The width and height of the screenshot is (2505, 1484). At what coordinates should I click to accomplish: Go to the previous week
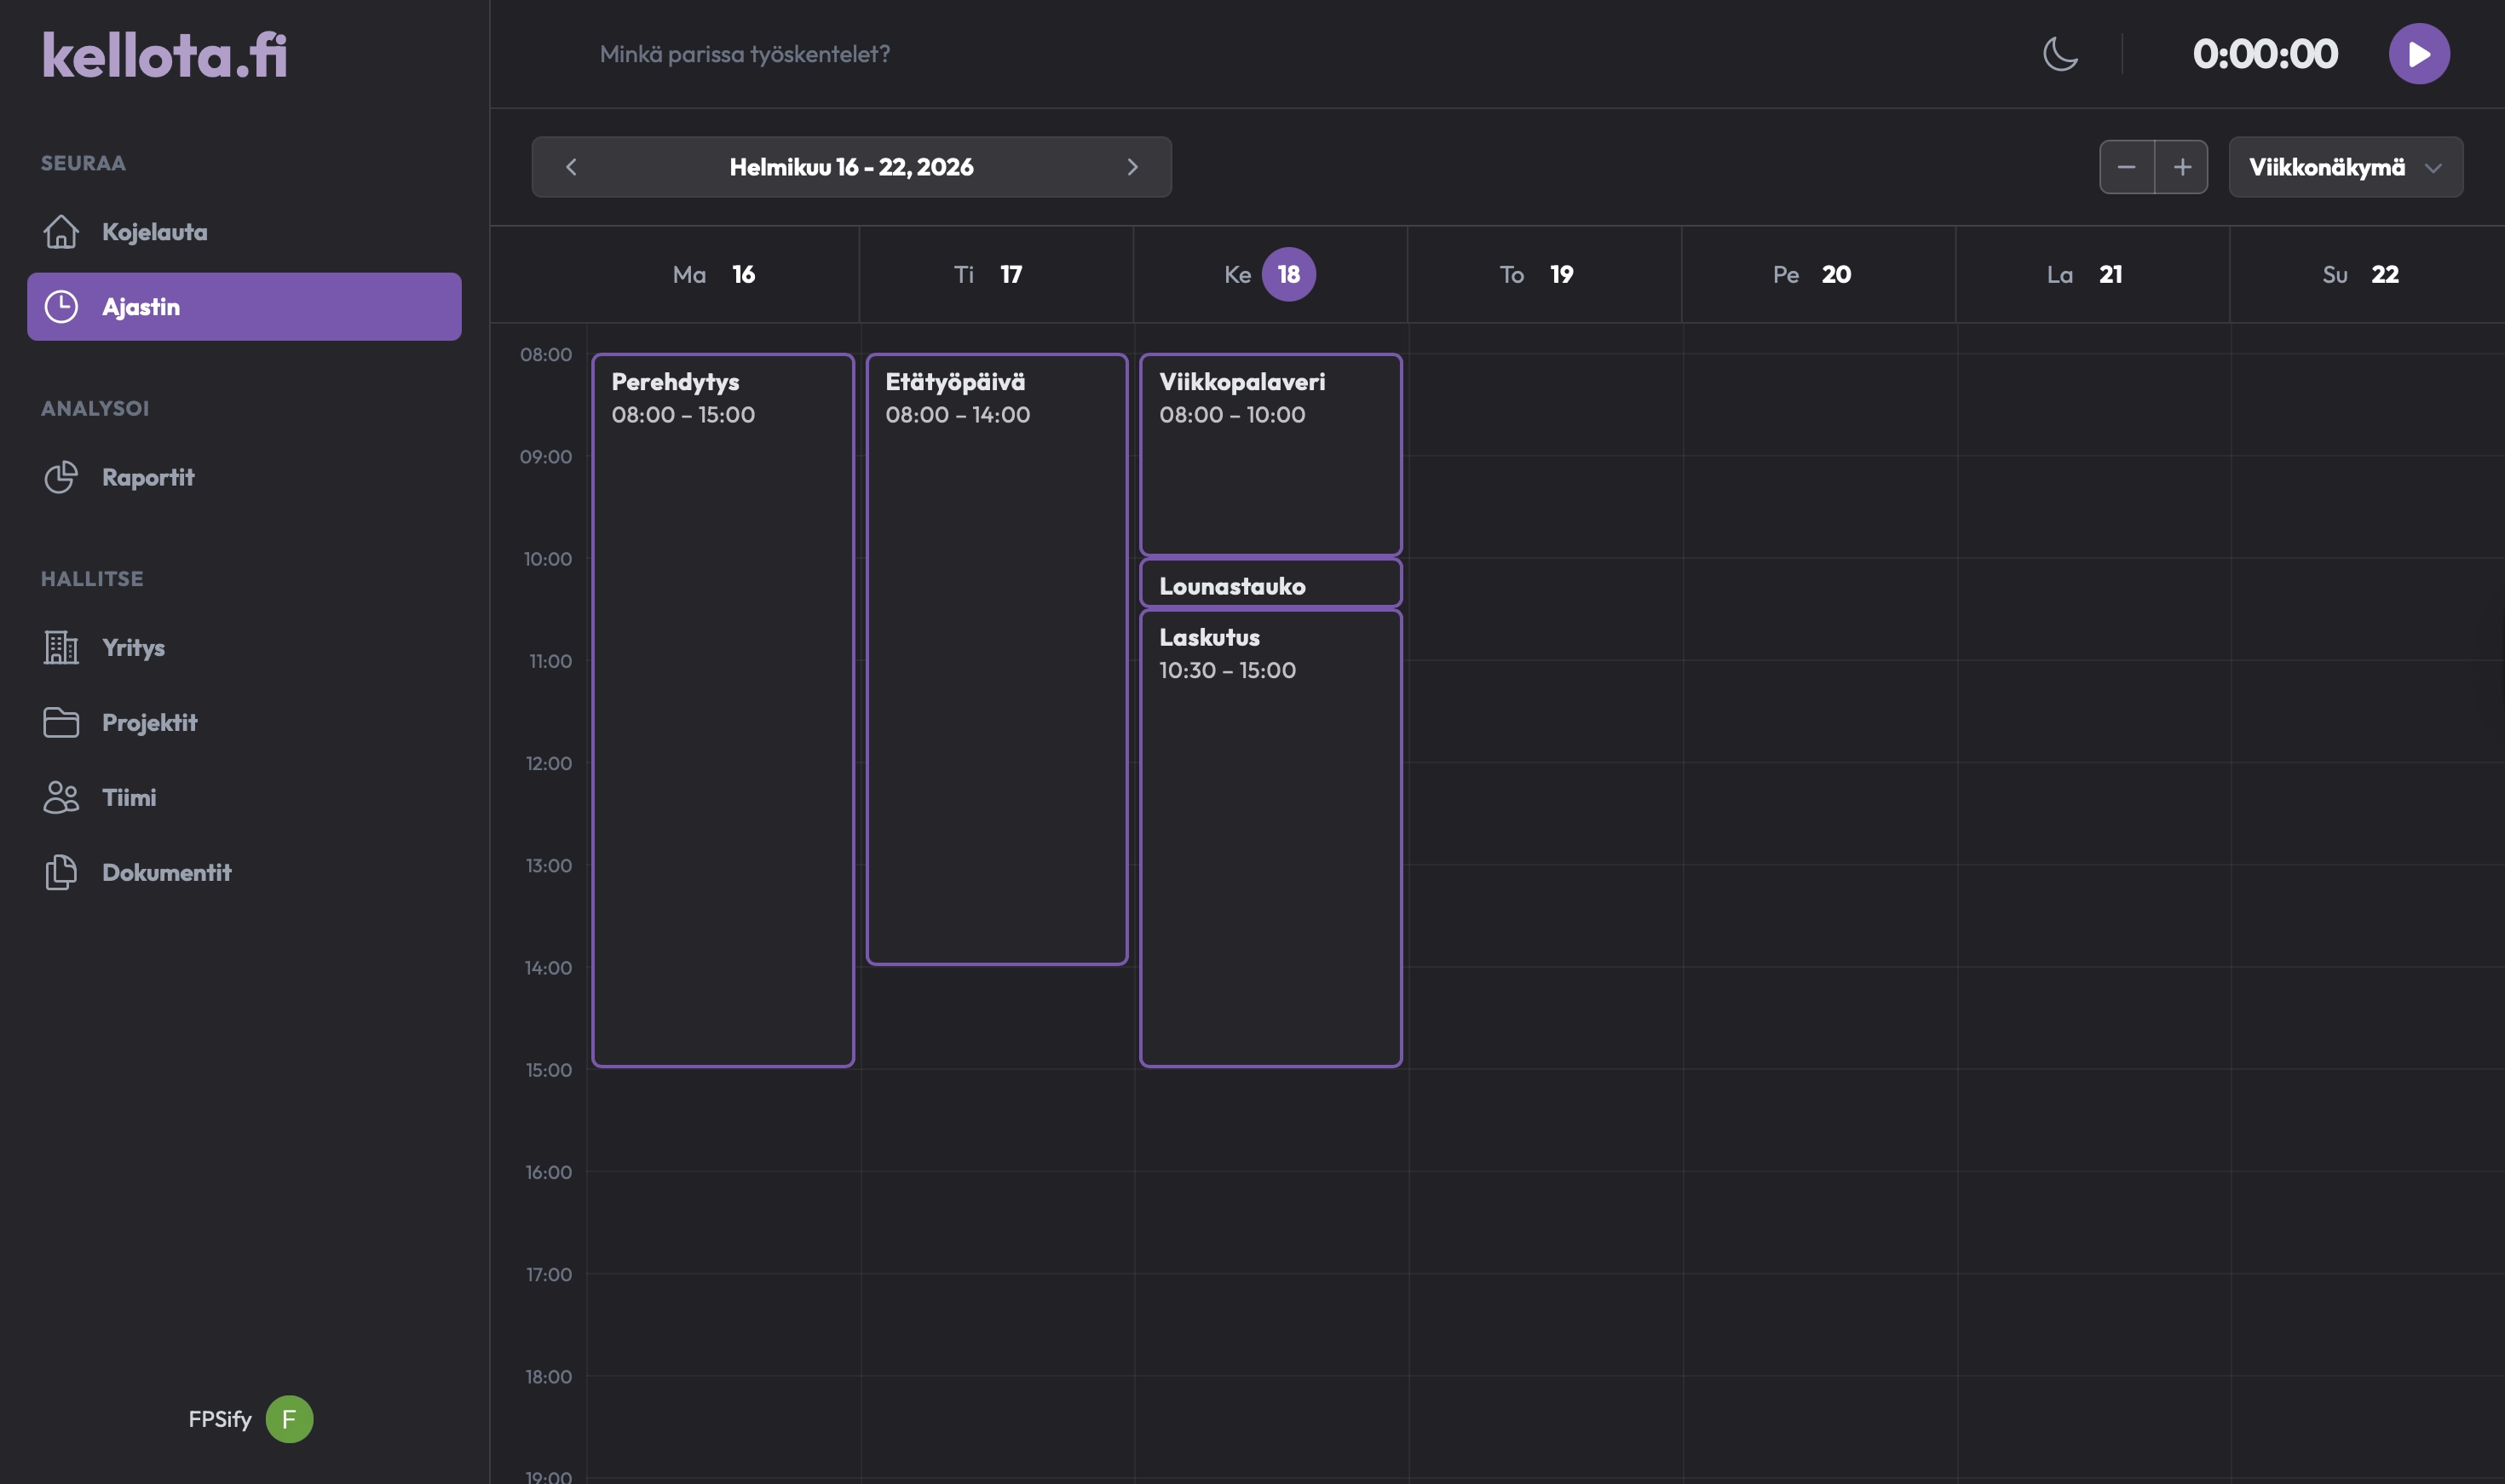click(x=571, y=167)
